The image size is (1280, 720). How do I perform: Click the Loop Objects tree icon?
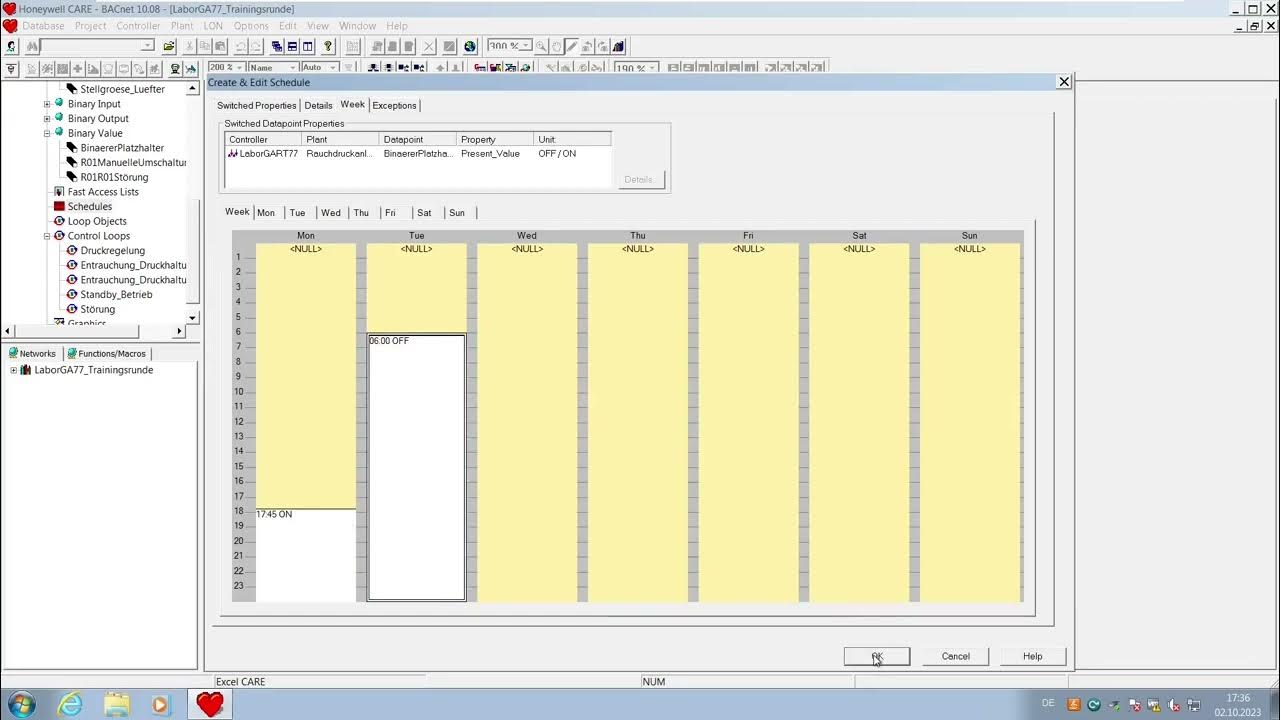(x=59, y=221)
